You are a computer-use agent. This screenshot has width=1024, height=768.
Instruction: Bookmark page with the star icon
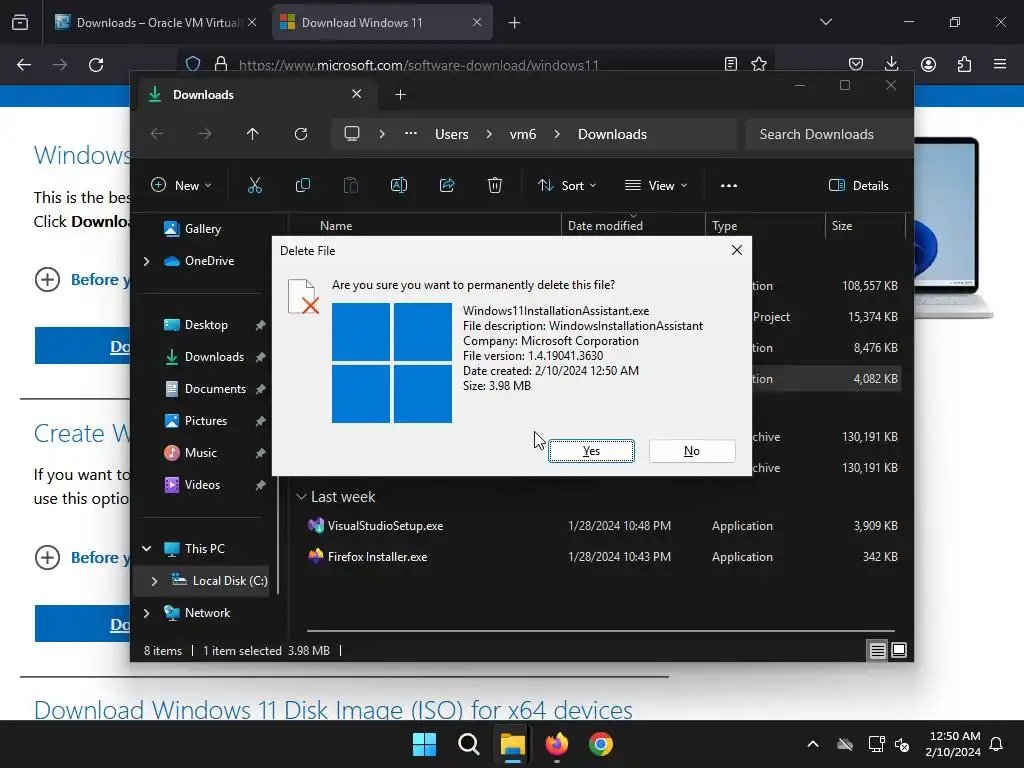pos(759,64)
